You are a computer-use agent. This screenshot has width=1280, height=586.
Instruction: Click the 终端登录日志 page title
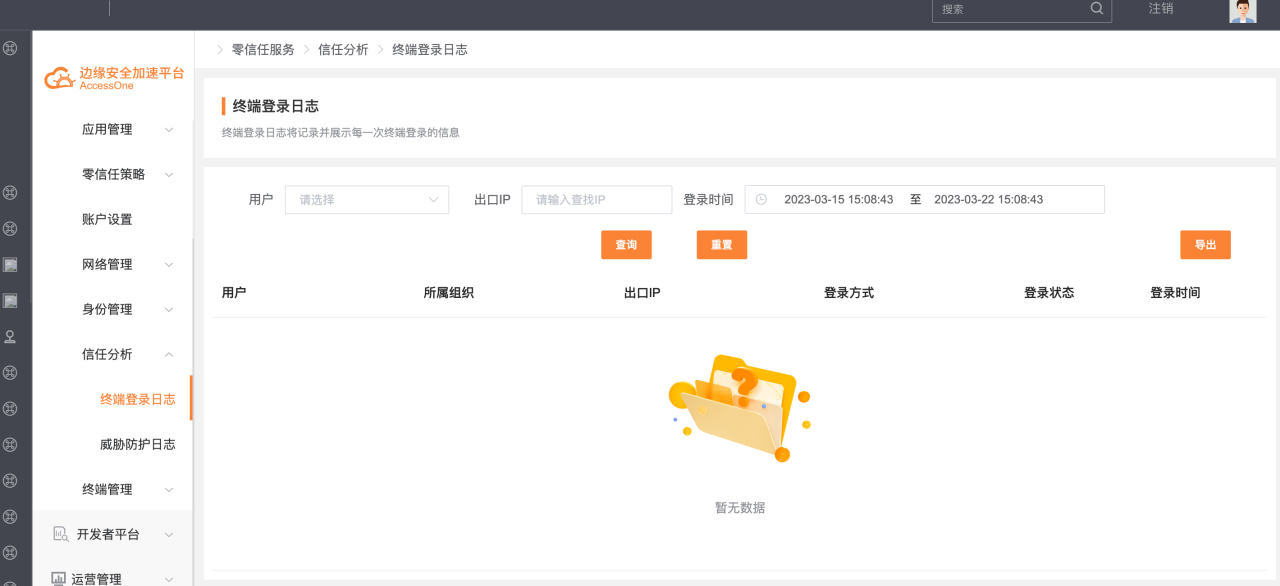(x=276, y=106)
